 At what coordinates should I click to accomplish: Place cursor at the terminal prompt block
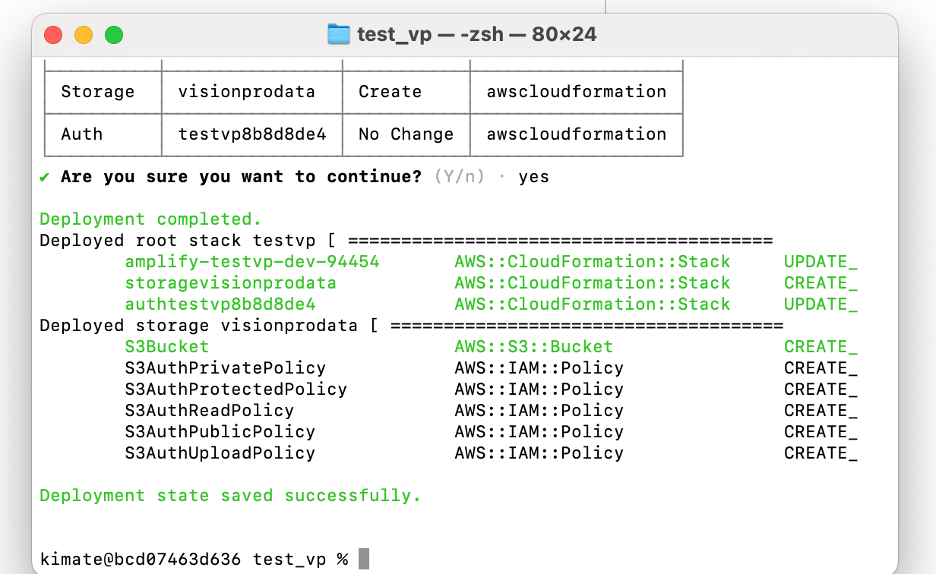click(364, 559)
